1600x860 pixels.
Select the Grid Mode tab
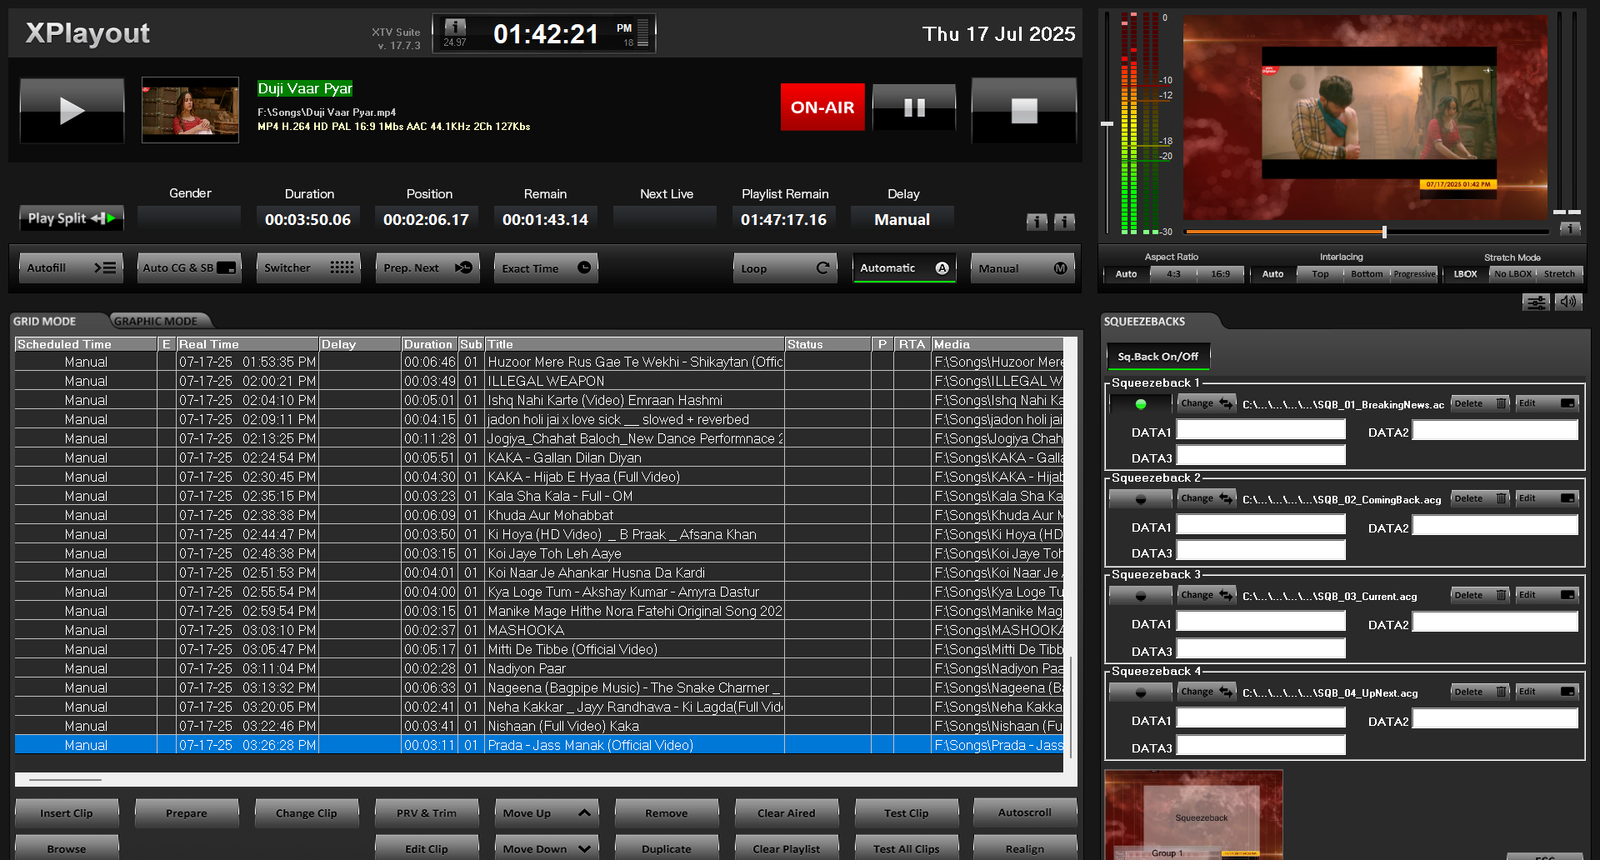45,321
